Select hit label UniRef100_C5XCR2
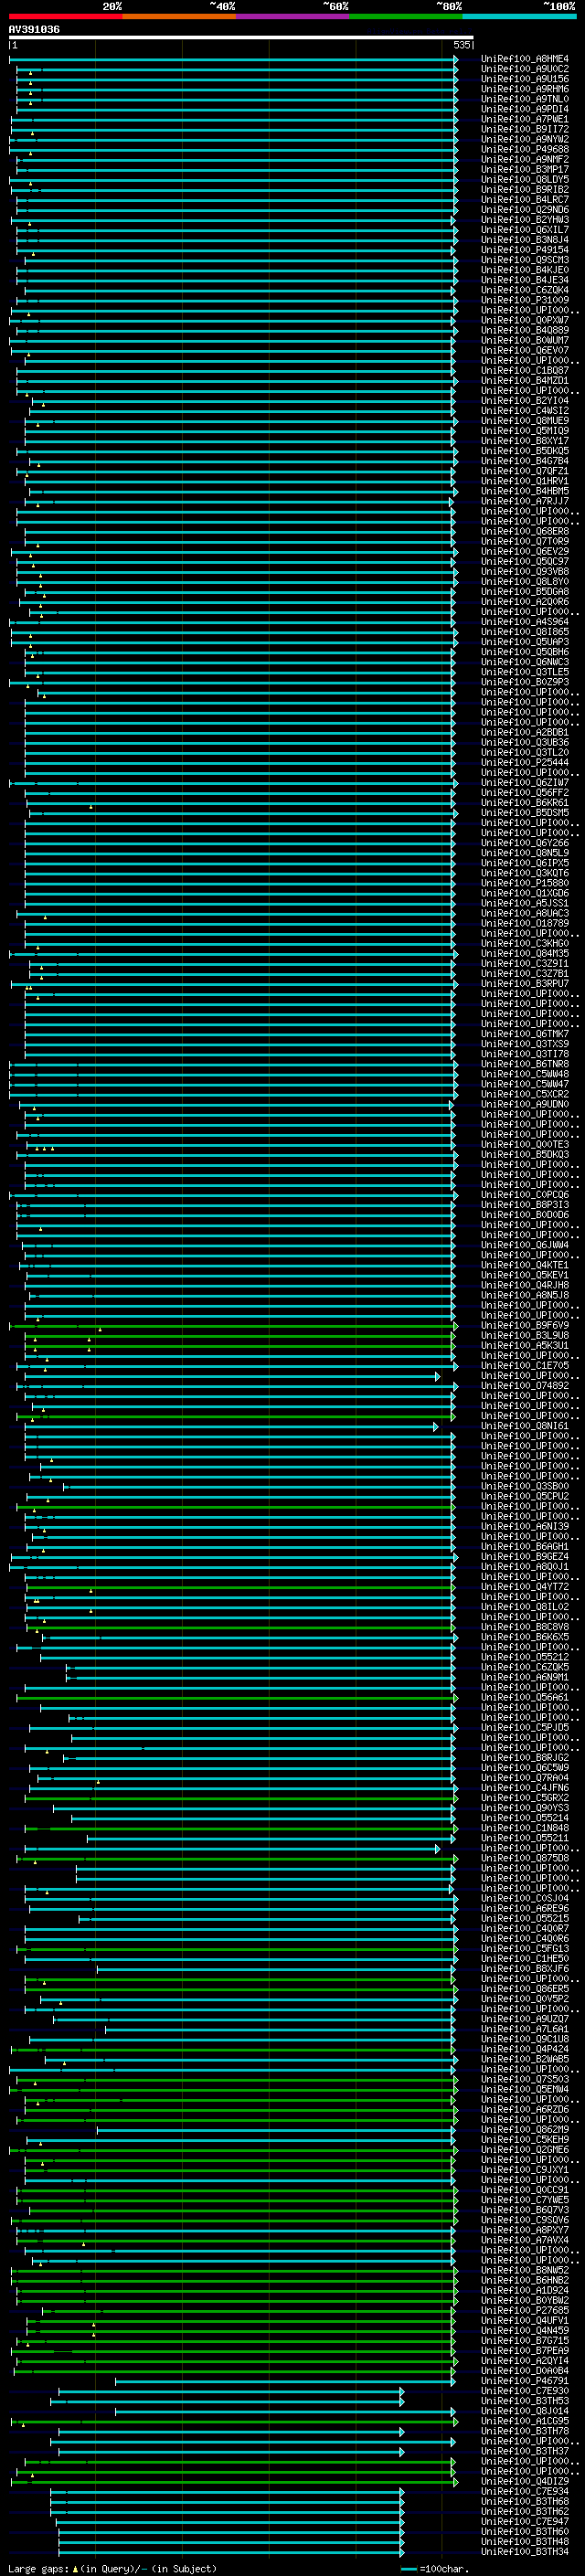The height and width of the screenshot is (2576, 585). coord(525,1094)
